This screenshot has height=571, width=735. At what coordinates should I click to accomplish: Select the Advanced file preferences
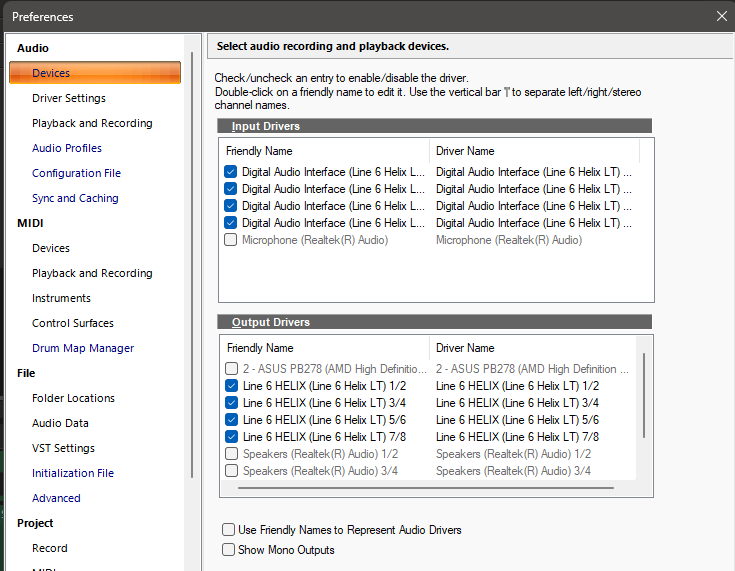point(56,498)
